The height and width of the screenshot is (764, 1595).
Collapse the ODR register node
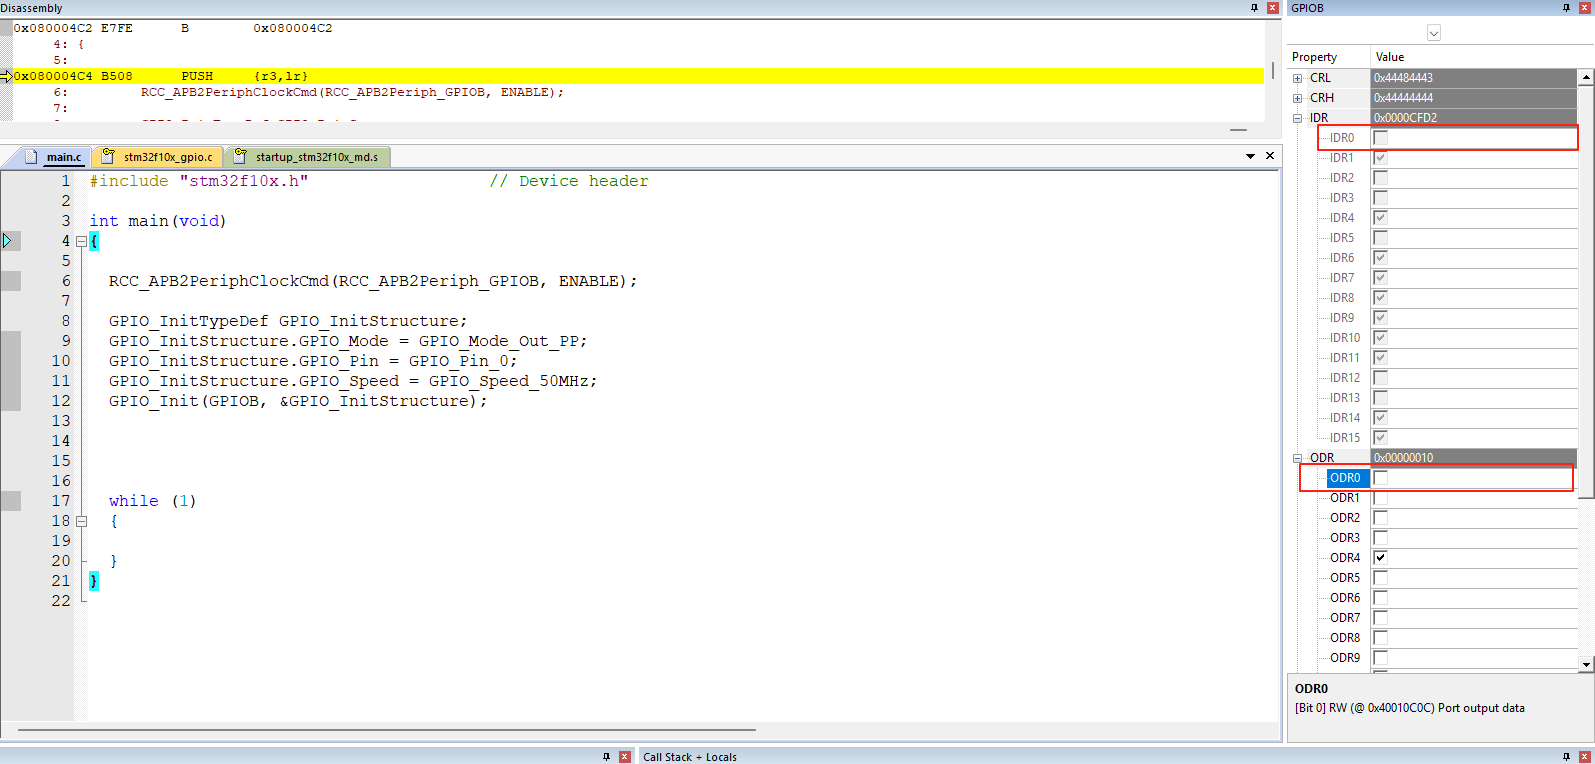[x=1297, y=458]
